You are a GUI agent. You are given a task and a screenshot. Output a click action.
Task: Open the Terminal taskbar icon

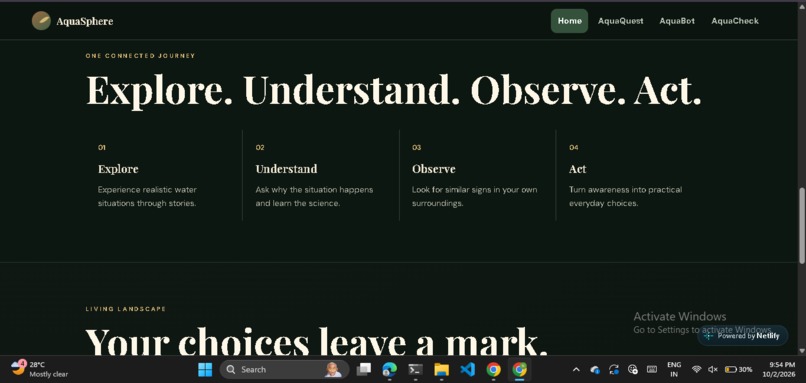point(415,369)
